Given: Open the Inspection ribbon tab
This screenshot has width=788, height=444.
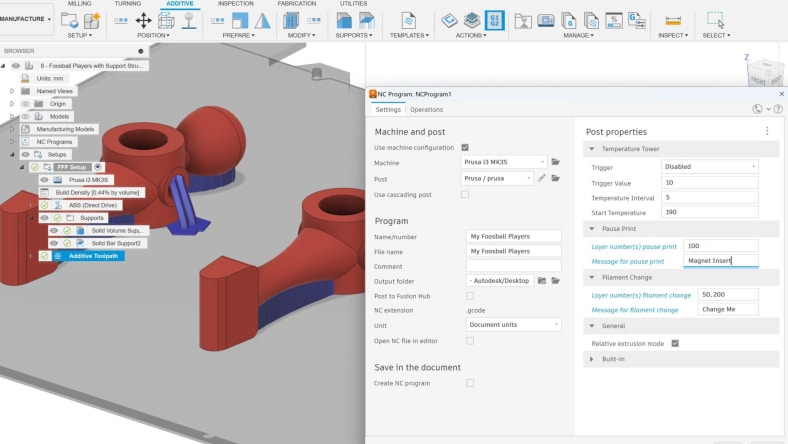Looking at the screenshot, I should click(236, 4).
